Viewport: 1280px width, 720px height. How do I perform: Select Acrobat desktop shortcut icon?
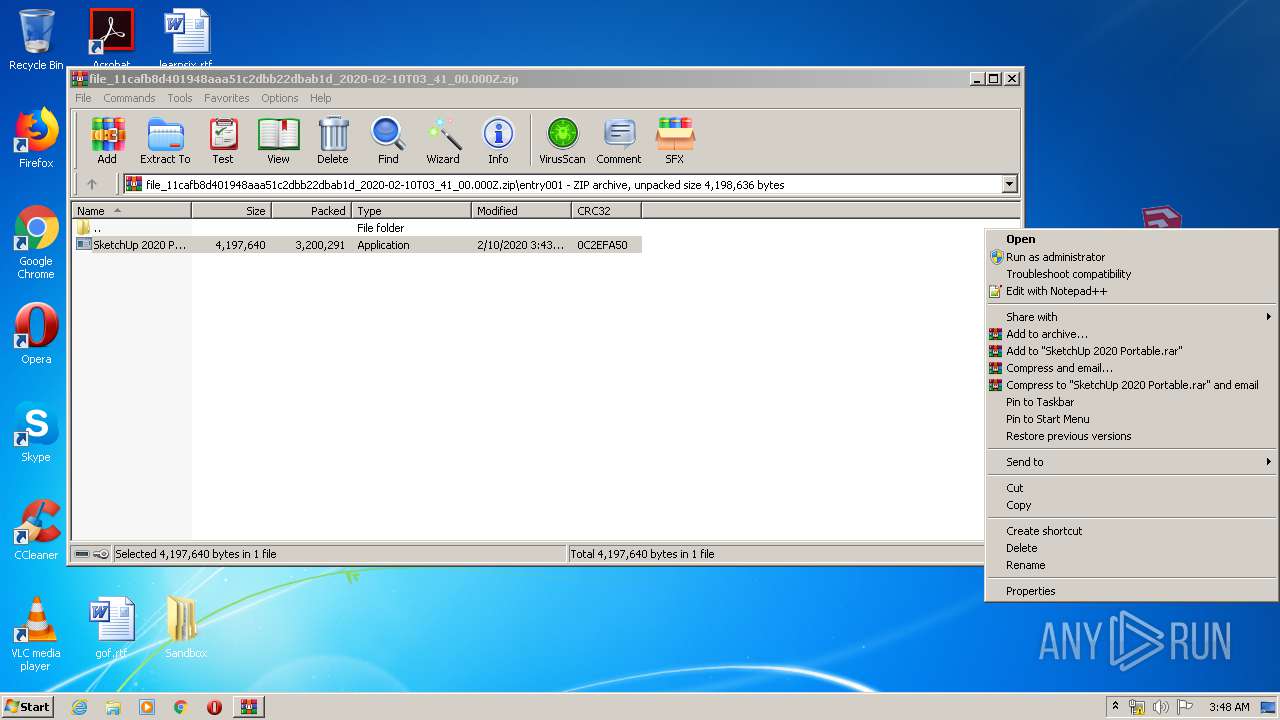111,36
